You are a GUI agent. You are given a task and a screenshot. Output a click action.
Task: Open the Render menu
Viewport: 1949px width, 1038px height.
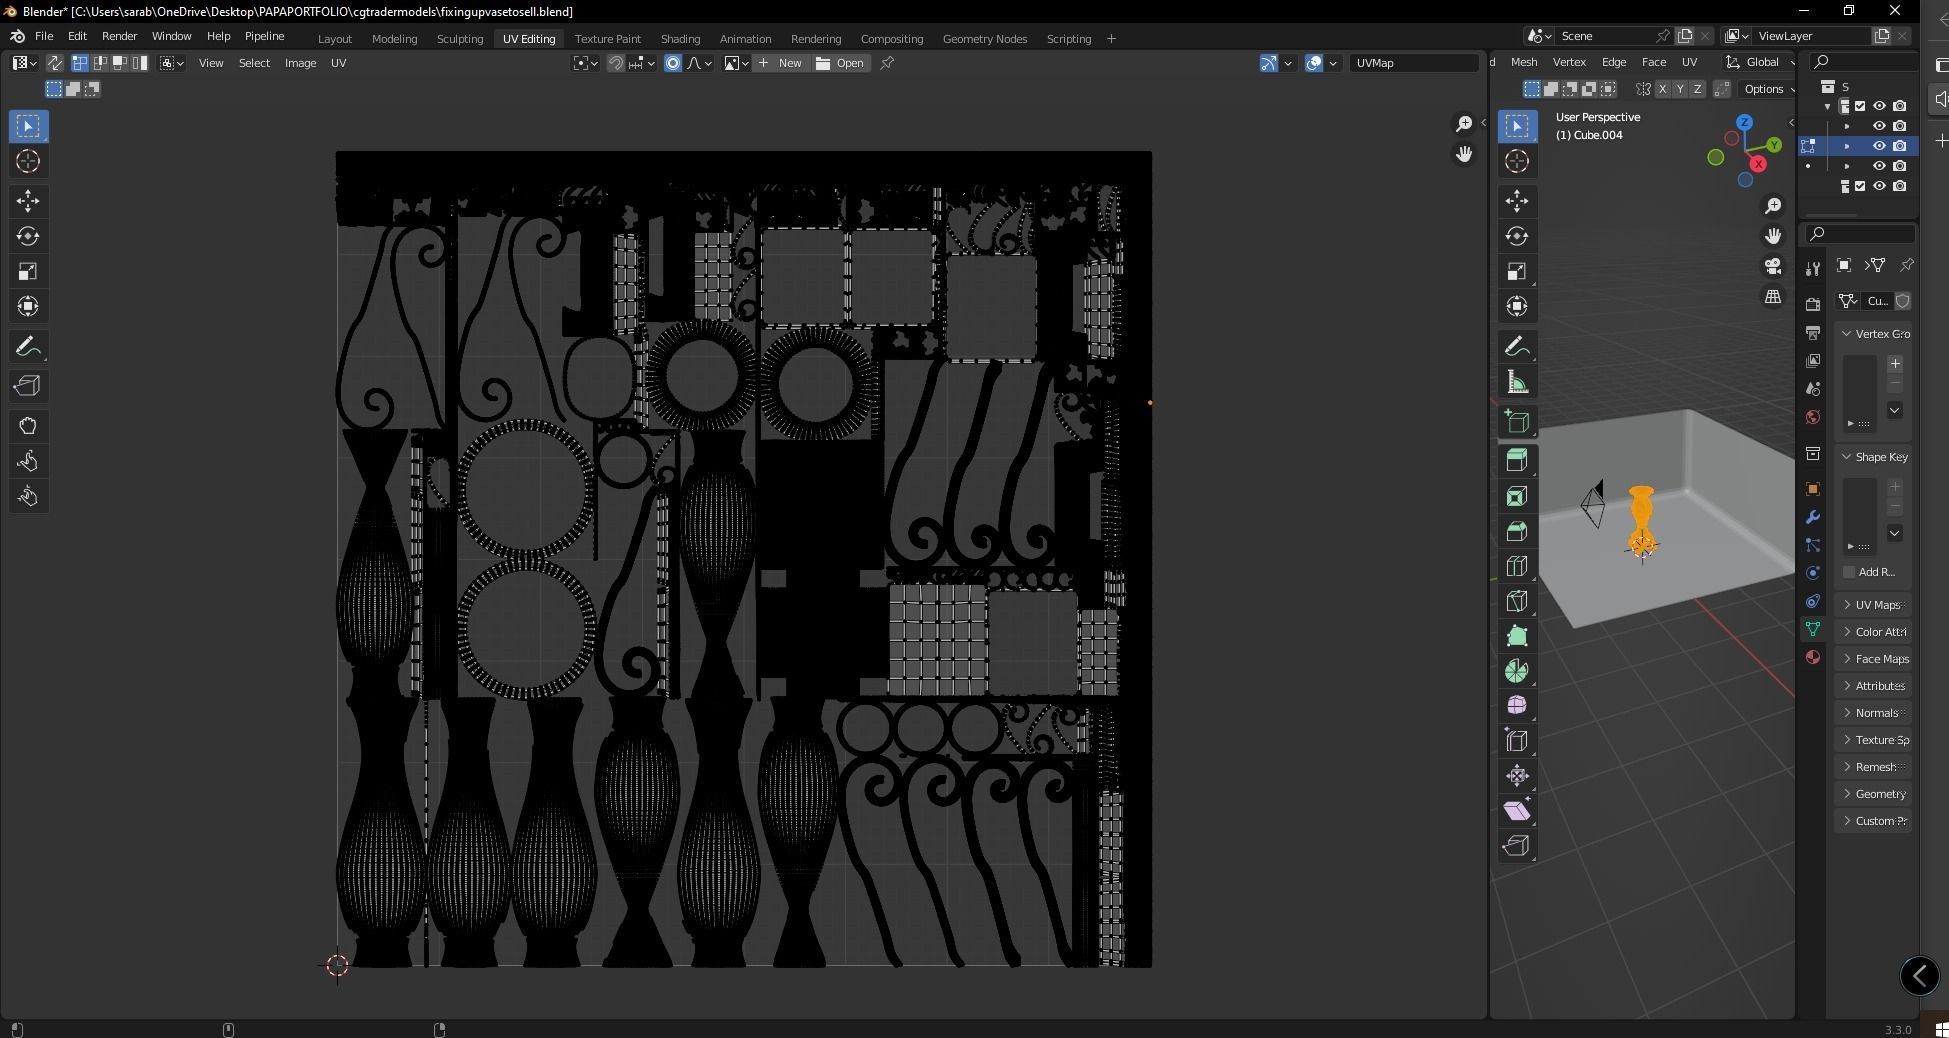(119, 36)
